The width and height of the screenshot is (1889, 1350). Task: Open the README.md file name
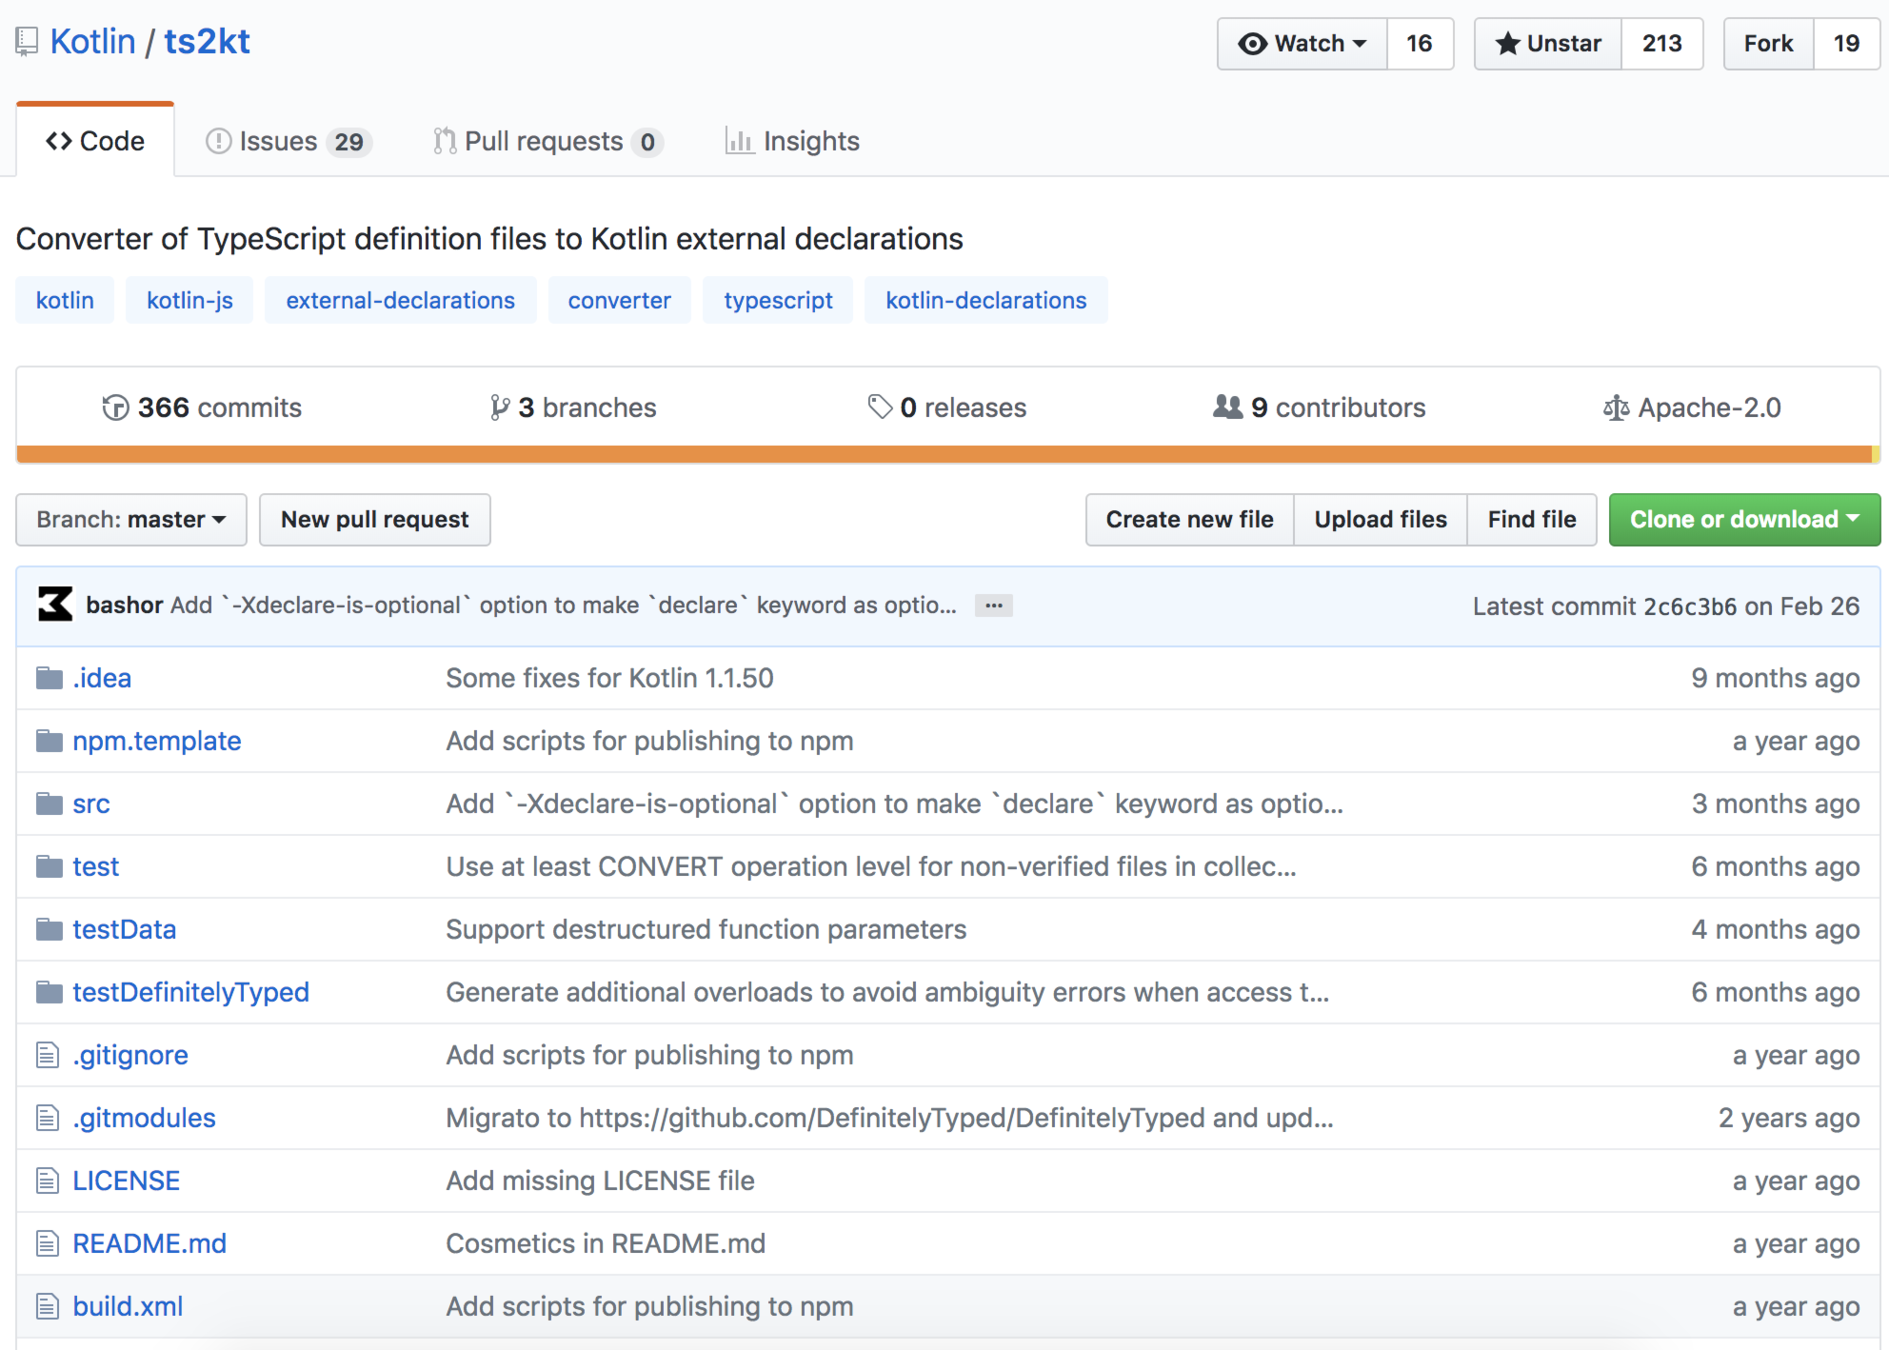150,1244
